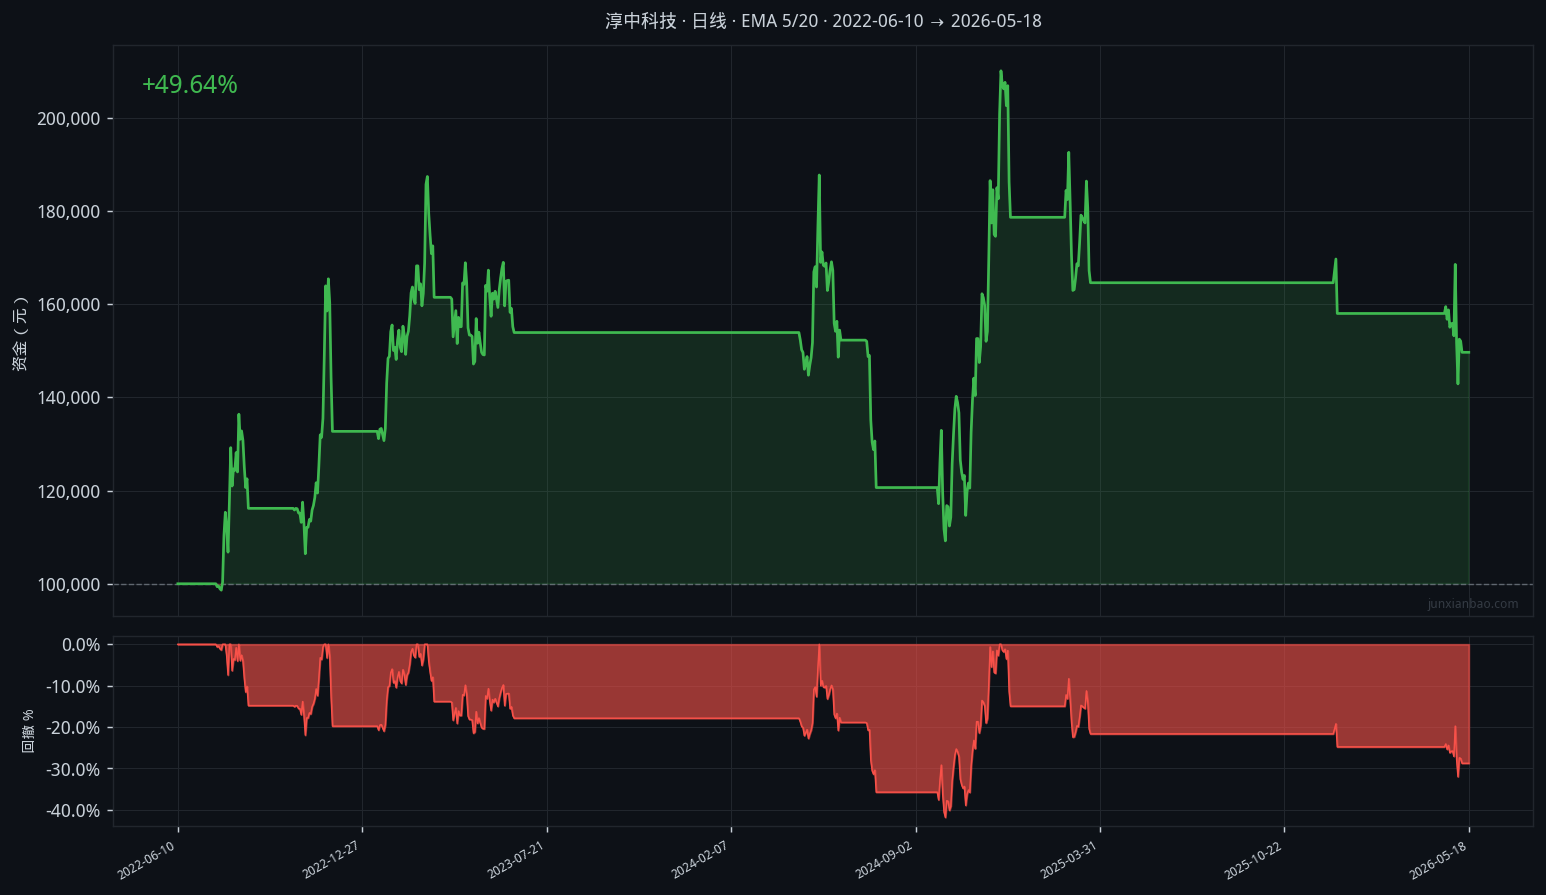Click the -20.0% drawdown tick label
Viewport: 1546px width, 895px height.
[74, 728]
